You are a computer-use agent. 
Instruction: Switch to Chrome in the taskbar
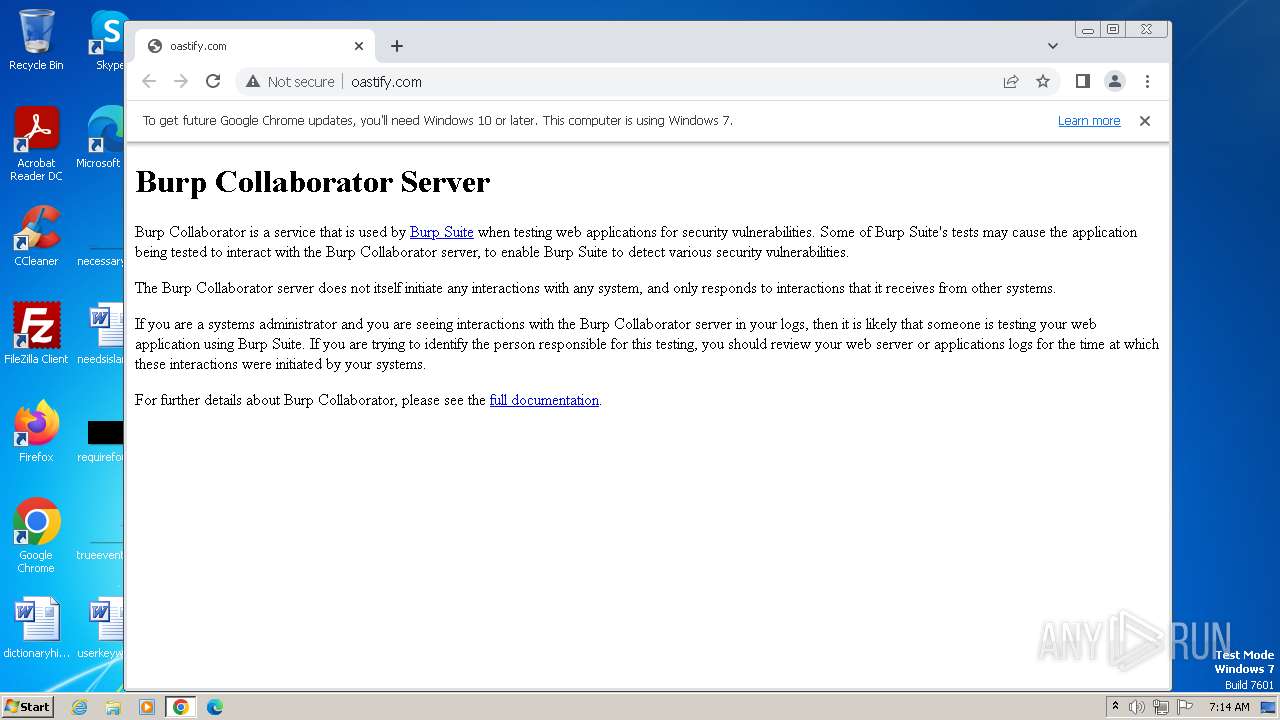(x=181, y=707)
